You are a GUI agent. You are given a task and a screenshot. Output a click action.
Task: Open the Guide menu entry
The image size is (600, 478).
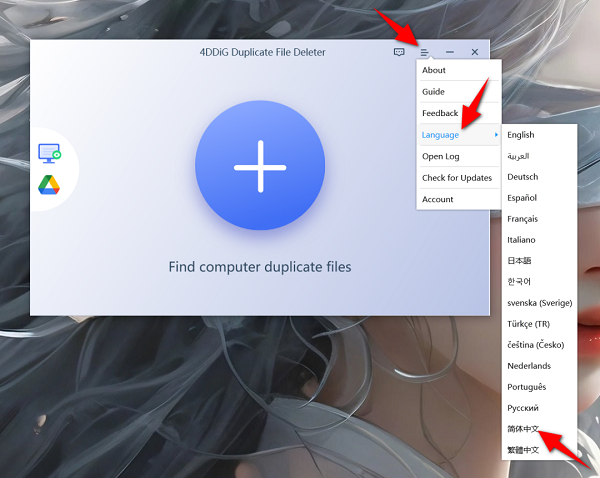[459, 91]
